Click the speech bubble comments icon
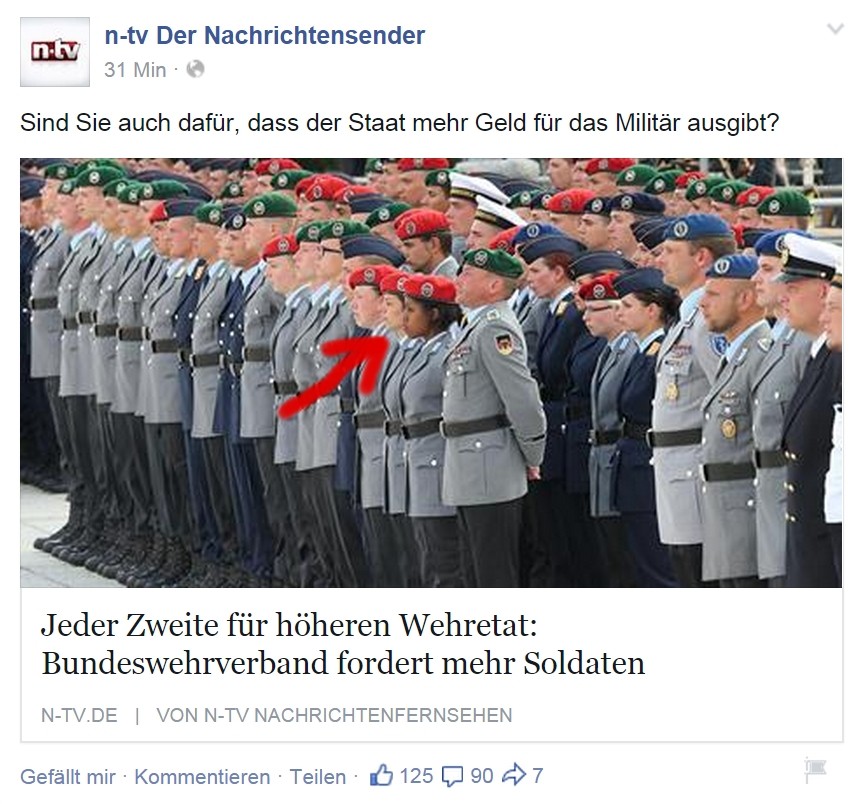This screenshot has width=862, height=804. pyautogui.click(x=452, y=776)
